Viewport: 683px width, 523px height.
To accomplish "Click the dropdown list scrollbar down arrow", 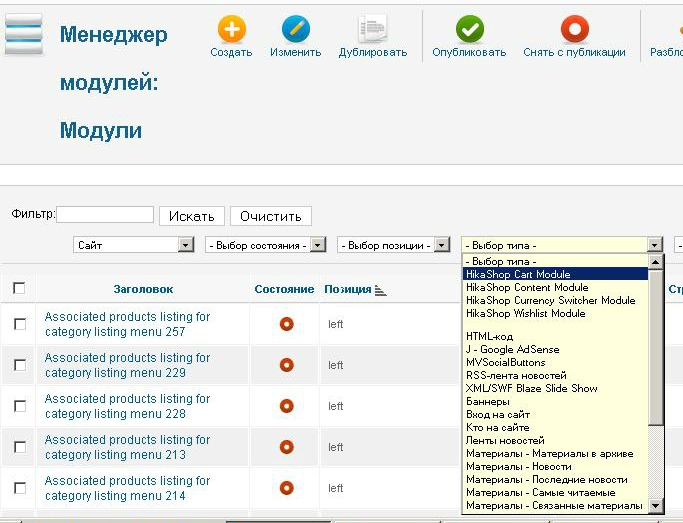I will click(656, 507).
